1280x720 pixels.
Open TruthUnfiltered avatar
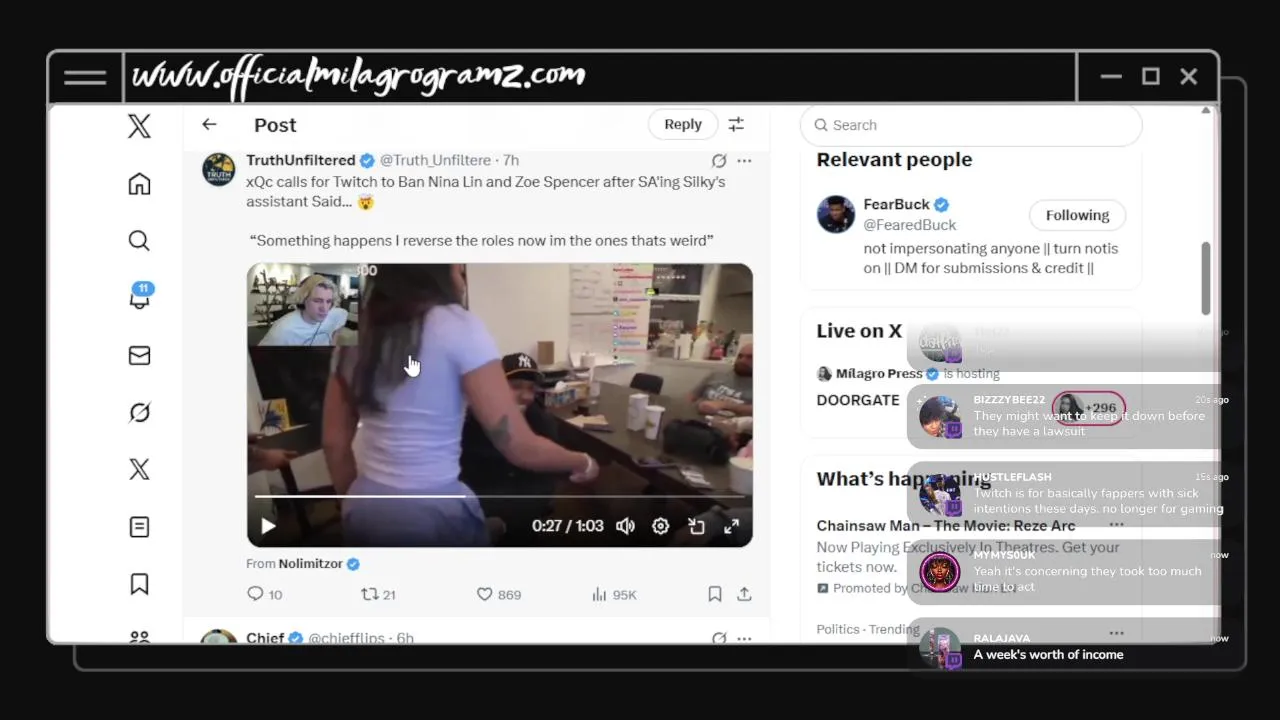pos(219,169)
